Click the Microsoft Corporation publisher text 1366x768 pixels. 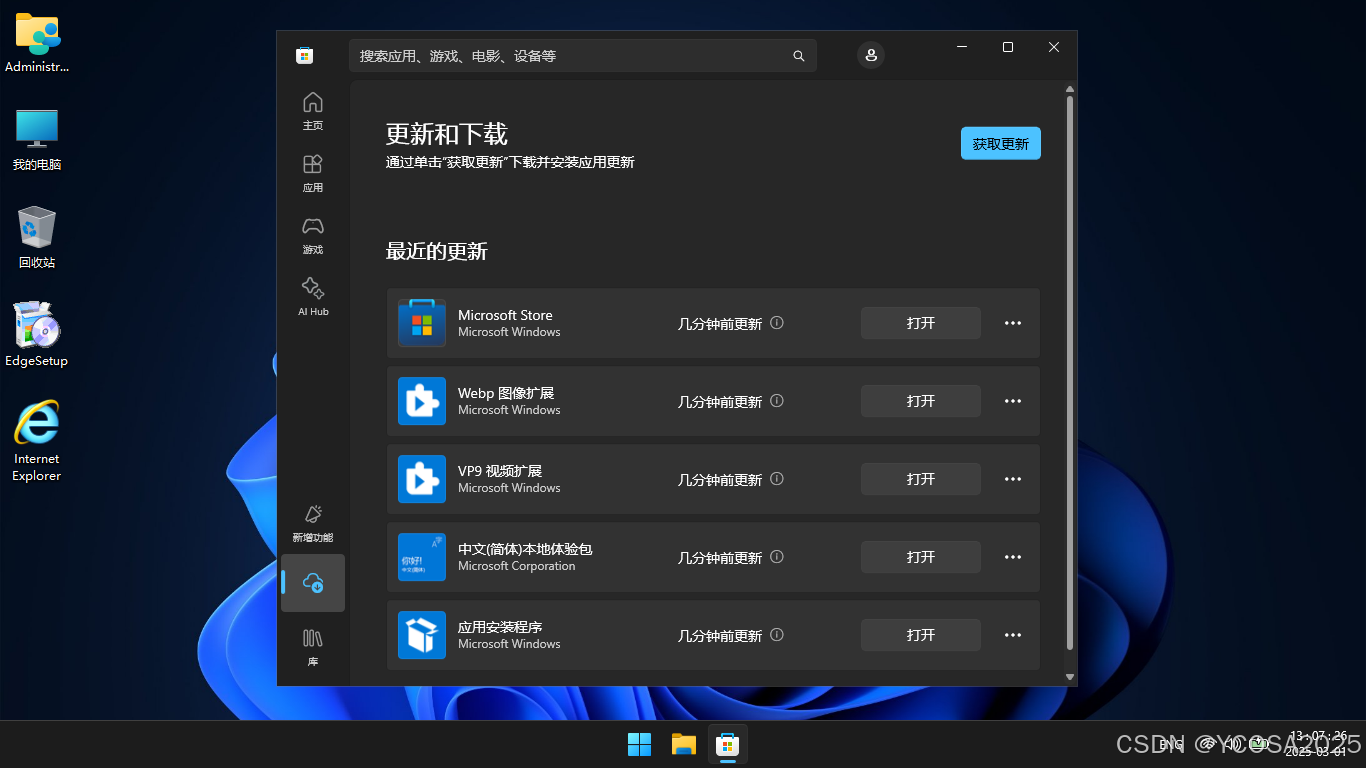pyautogui.click(x=517, y=566)
